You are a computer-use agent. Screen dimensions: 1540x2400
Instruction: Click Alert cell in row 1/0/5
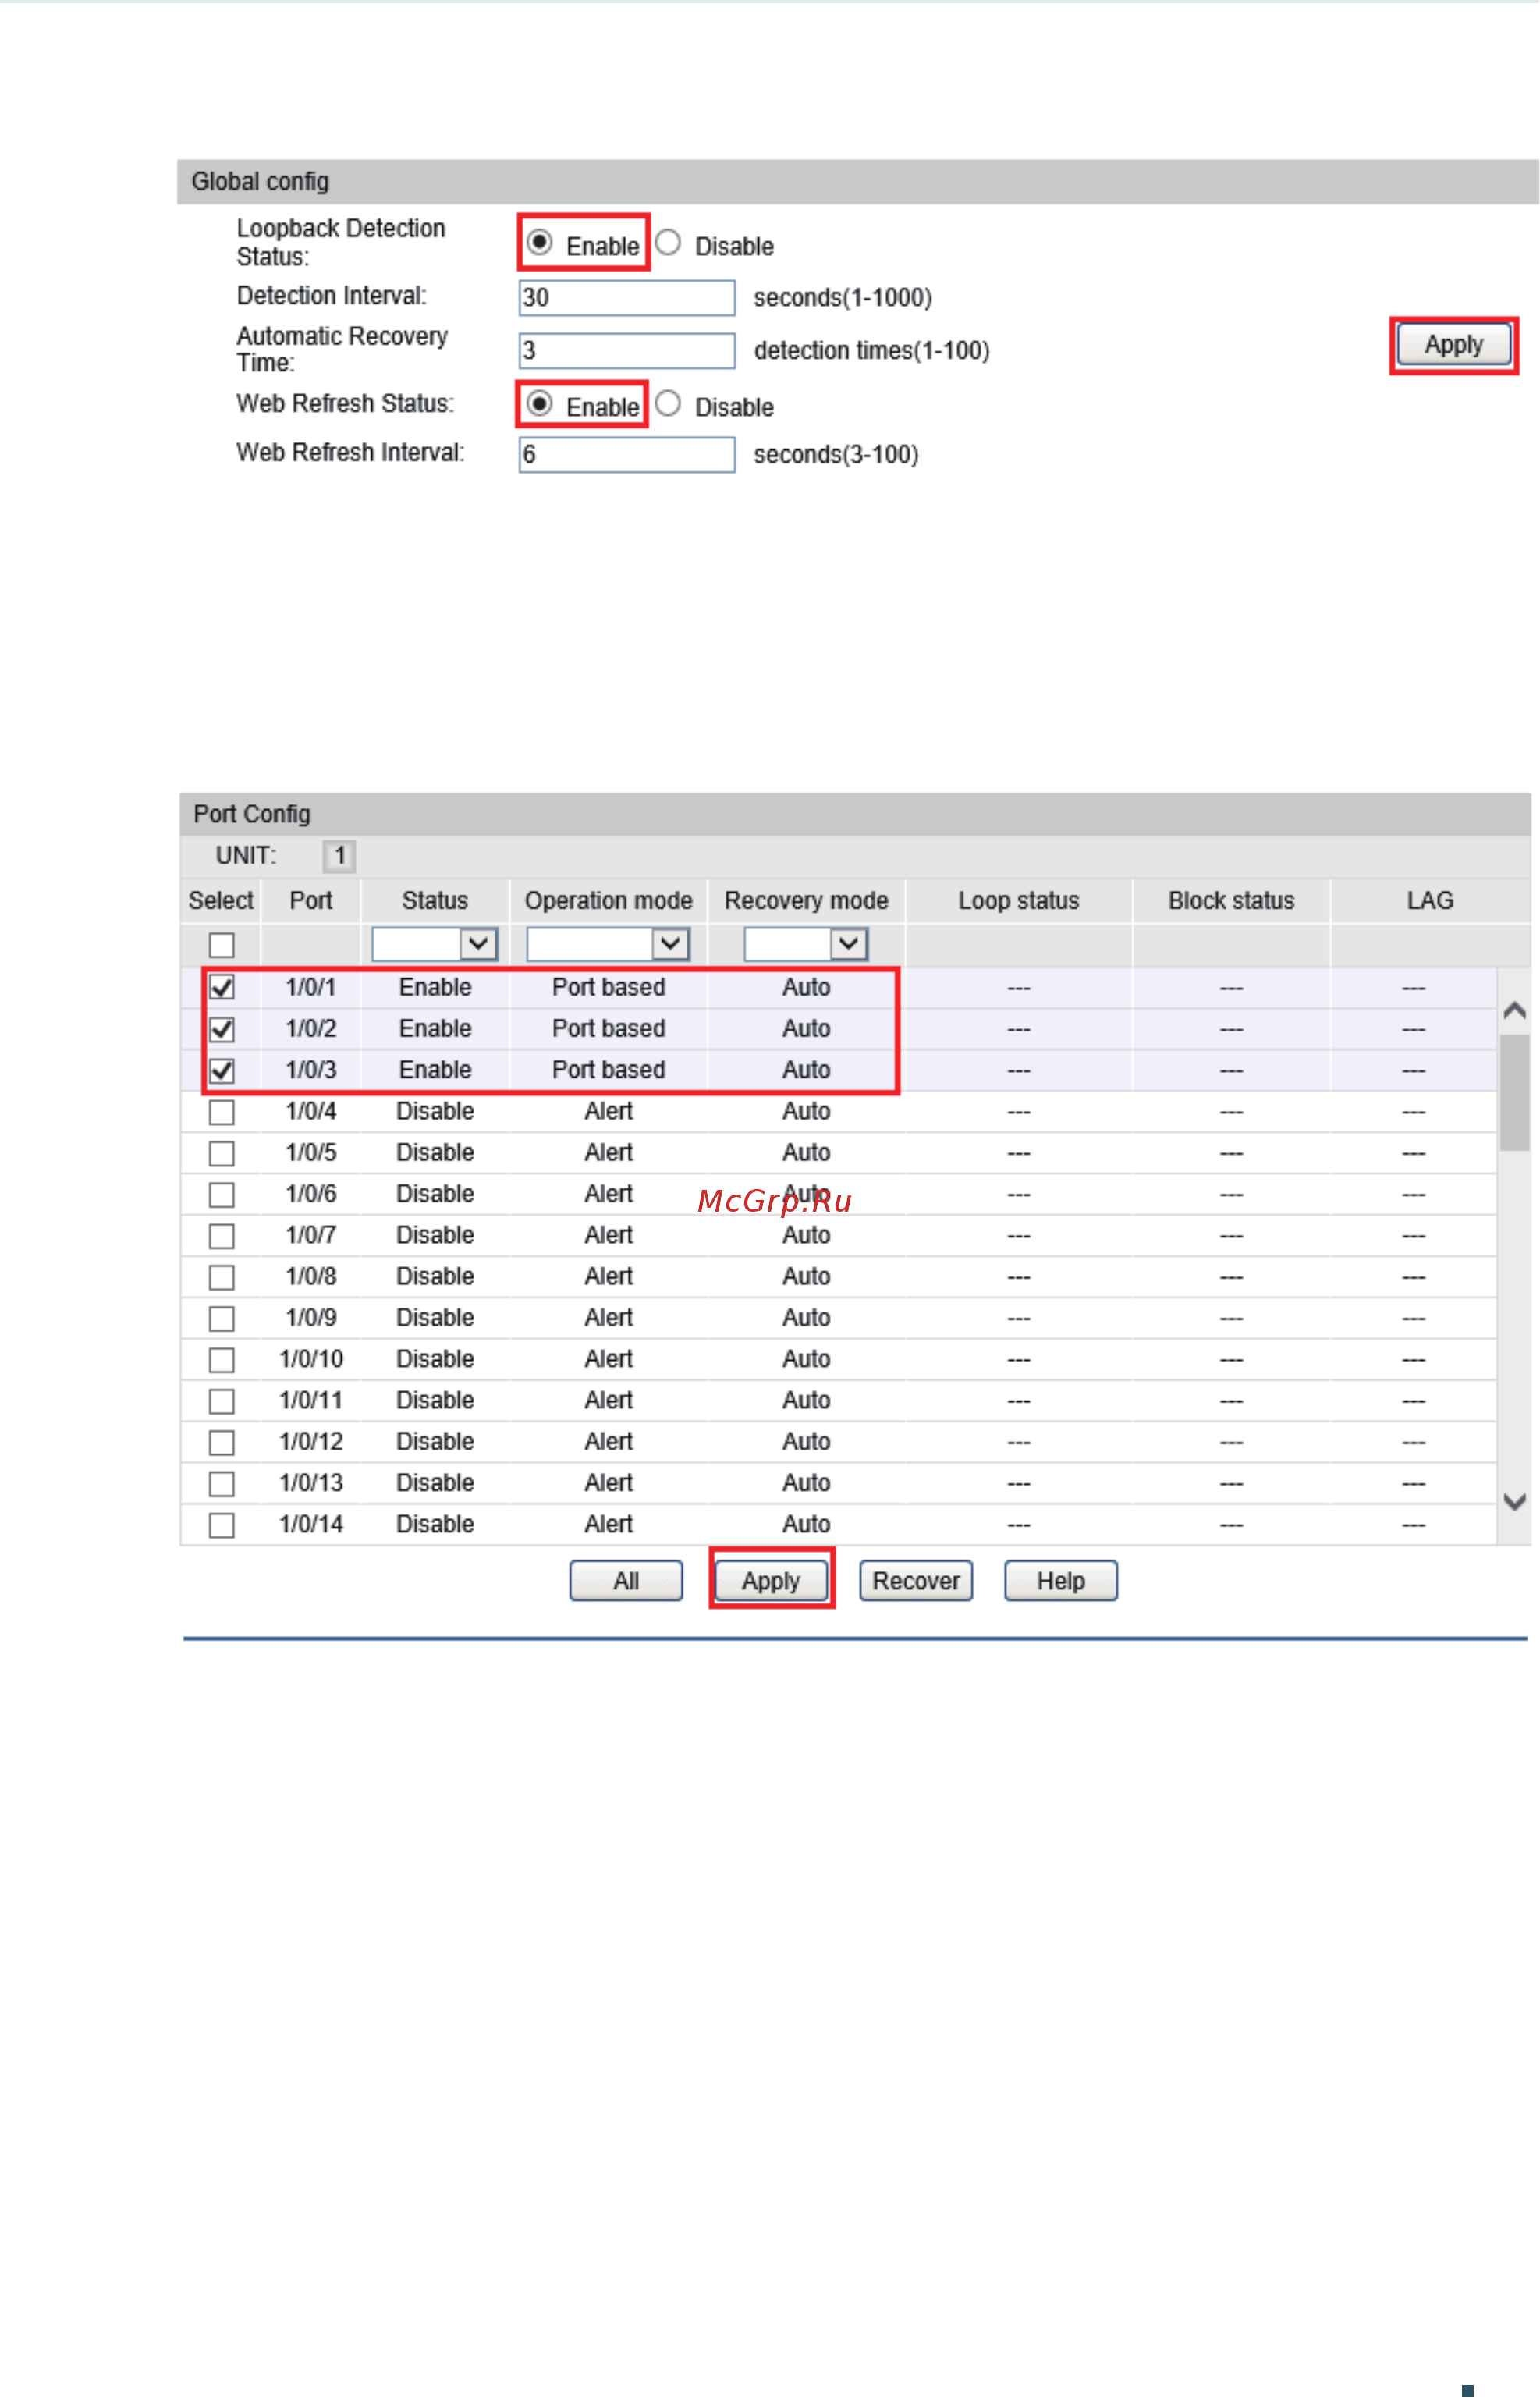[608, 1153]
